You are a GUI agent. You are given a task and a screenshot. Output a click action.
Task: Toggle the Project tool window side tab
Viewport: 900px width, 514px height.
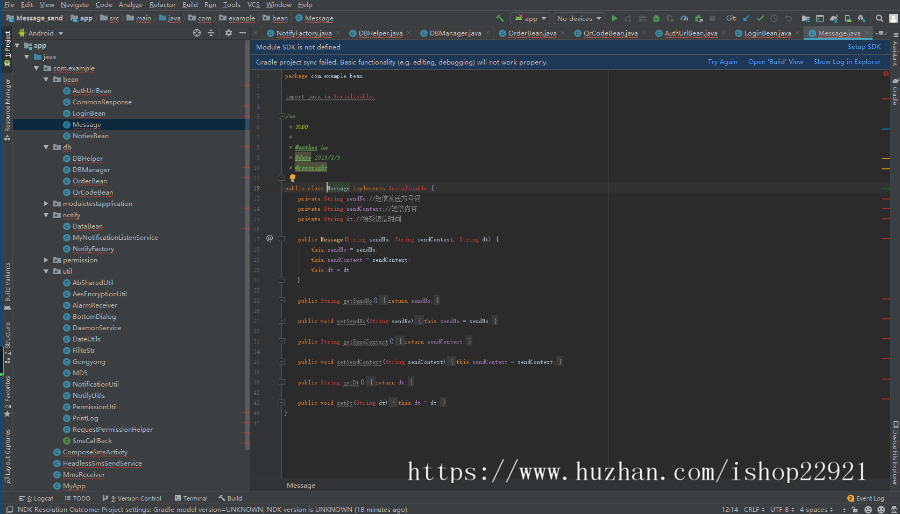(6, 42)
